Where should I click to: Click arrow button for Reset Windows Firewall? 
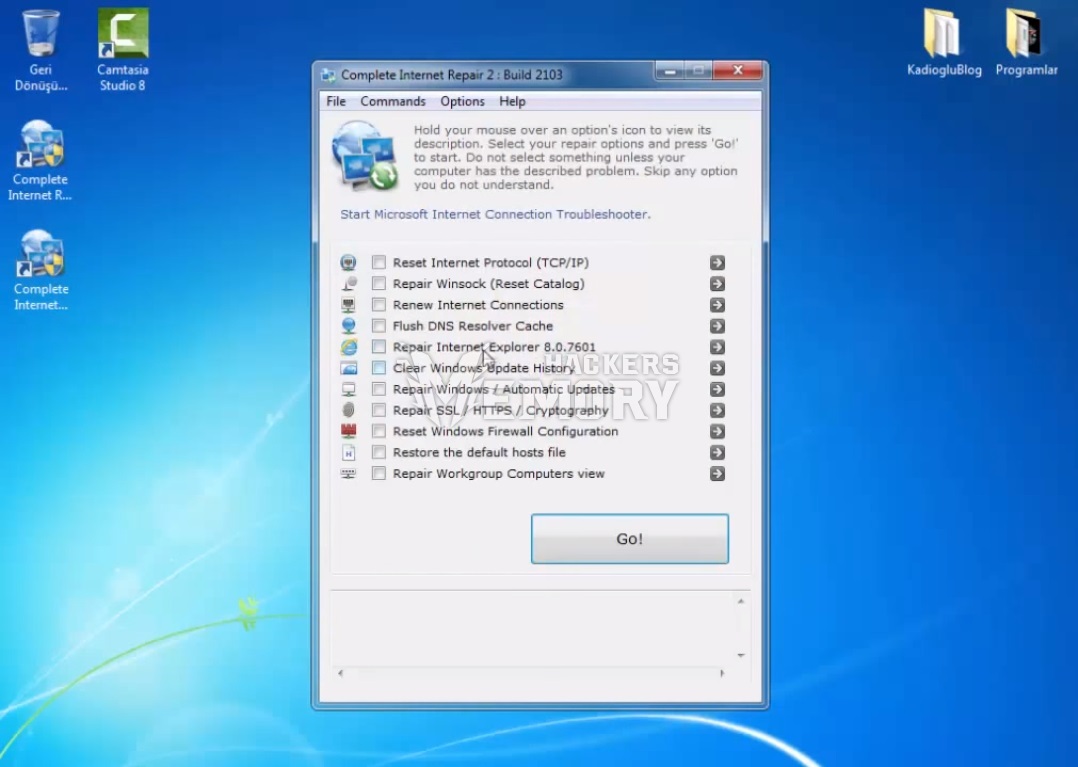tap(717, 432)
